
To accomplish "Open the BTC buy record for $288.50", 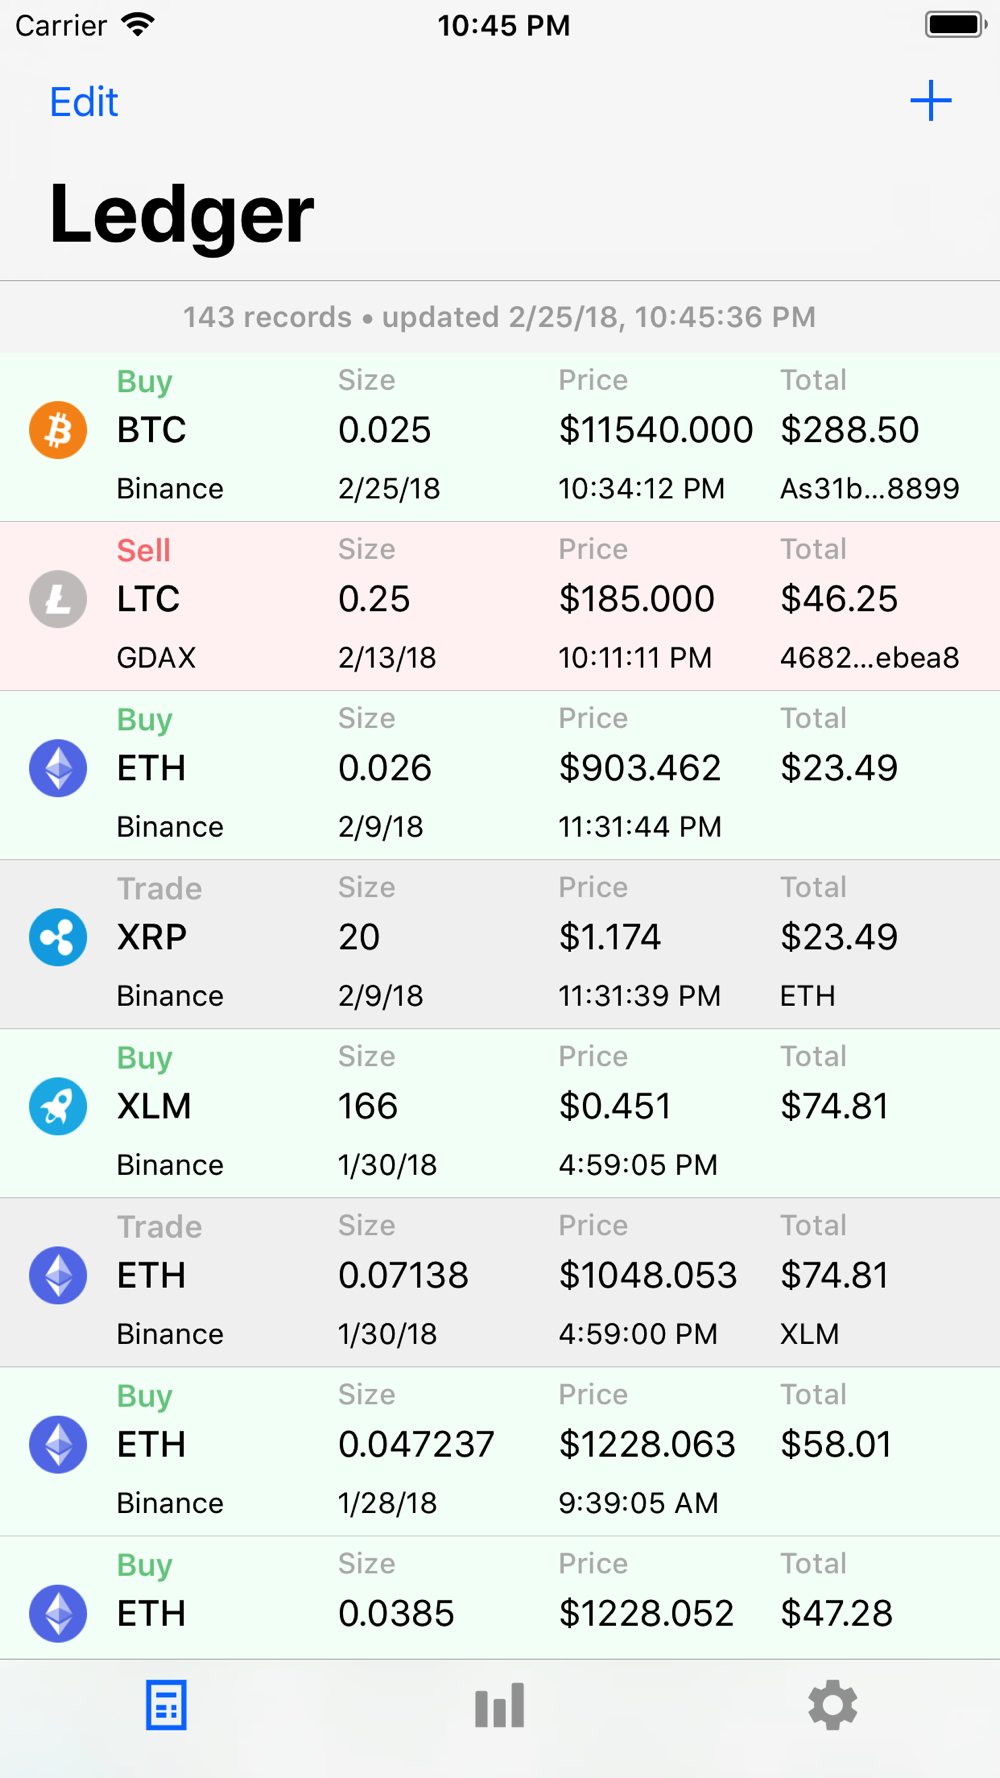I will [x=500, y=436].
